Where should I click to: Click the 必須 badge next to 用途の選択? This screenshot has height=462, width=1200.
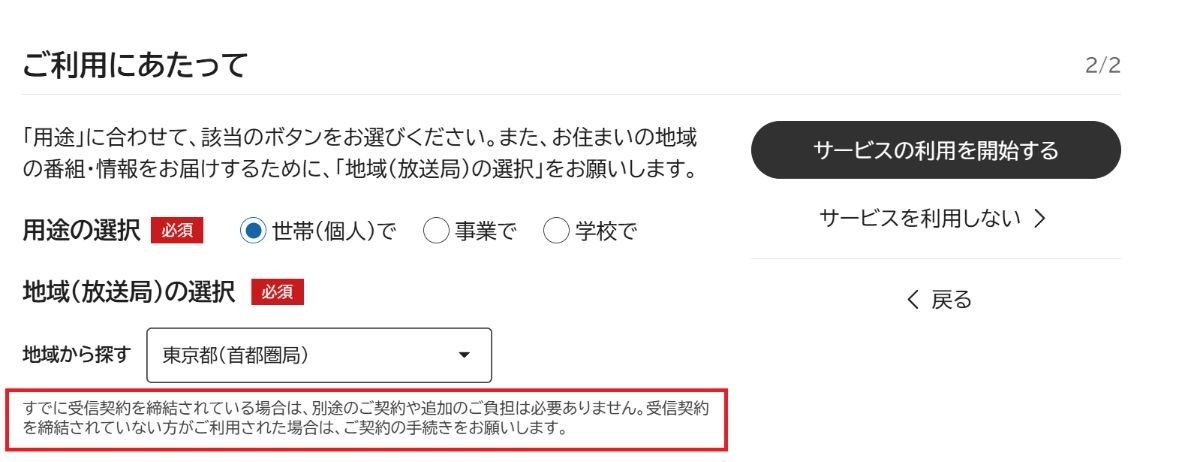coord(177,231)
